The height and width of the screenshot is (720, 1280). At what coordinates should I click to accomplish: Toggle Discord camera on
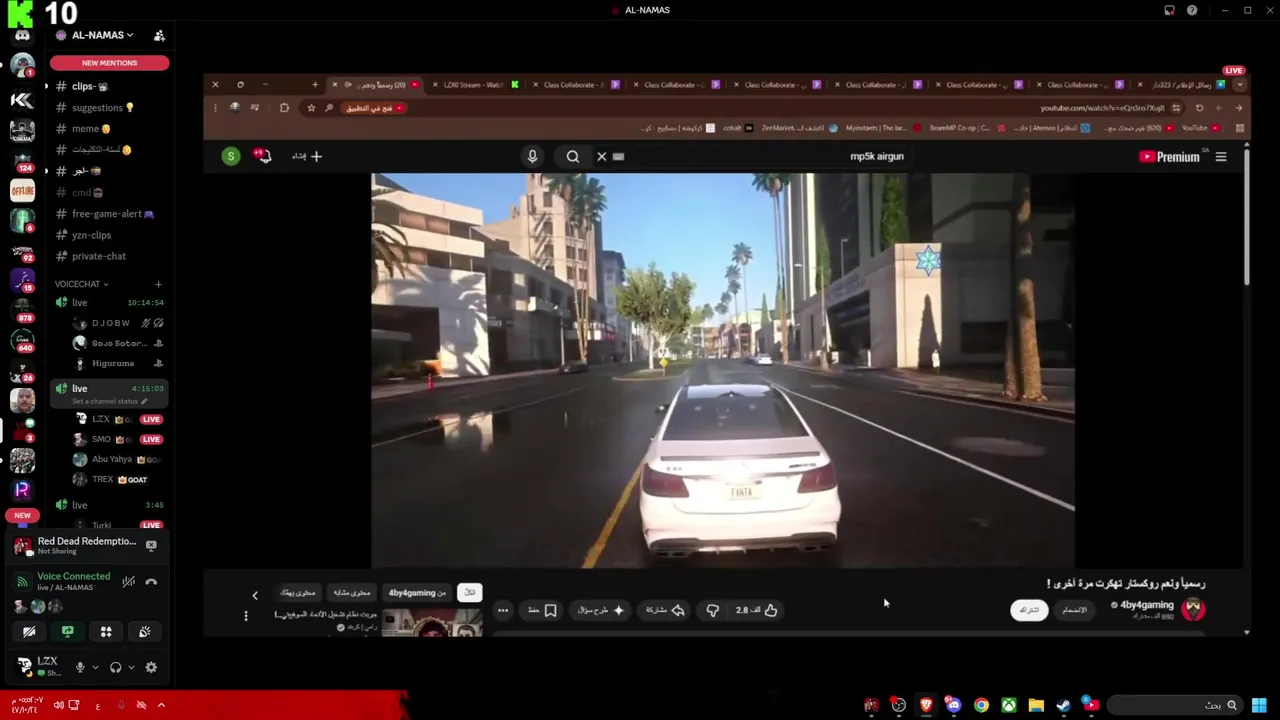(30, 631)
